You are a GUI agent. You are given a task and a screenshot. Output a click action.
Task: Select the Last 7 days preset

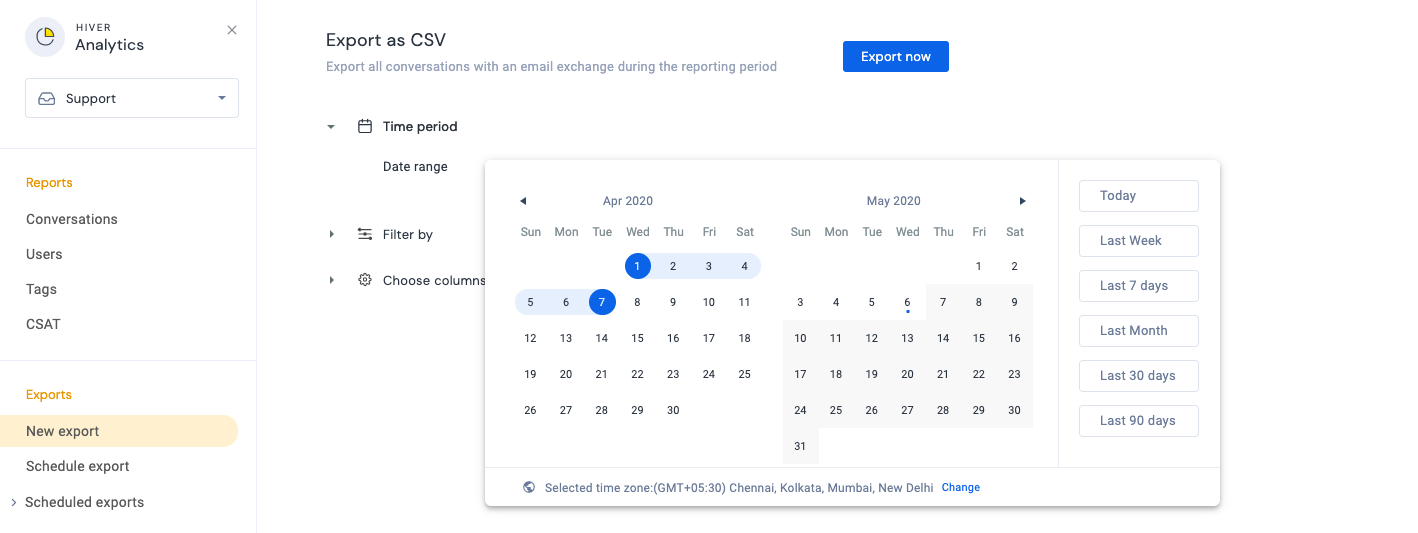click(1139, 286)
